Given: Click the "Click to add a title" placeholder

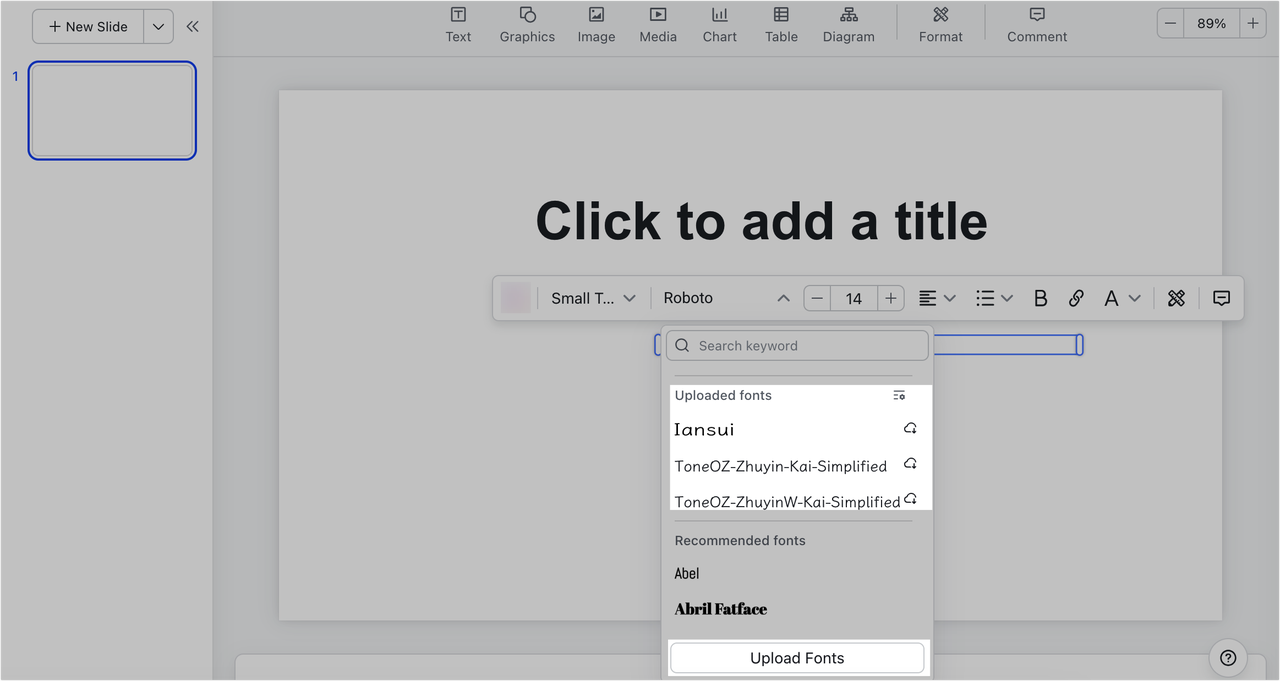Looking at the screenshot, I should (x=761, y=221).
